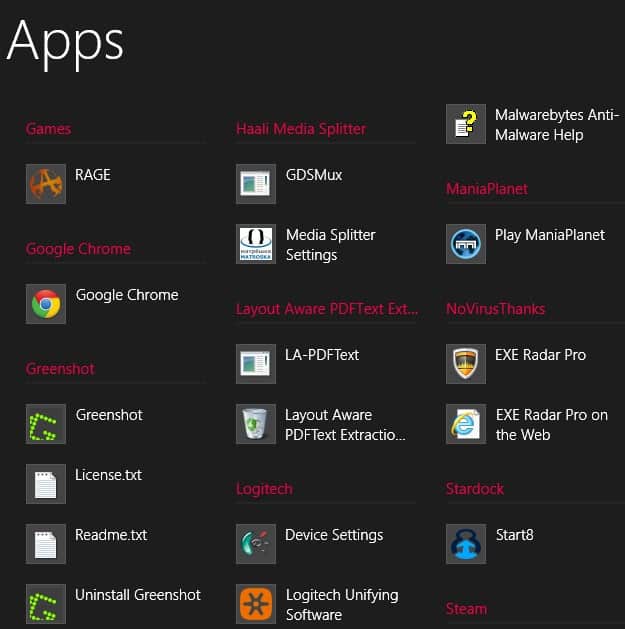The image size is (625, 629).
Task: Open the Greenshot app icon
Action: [46, 424]
